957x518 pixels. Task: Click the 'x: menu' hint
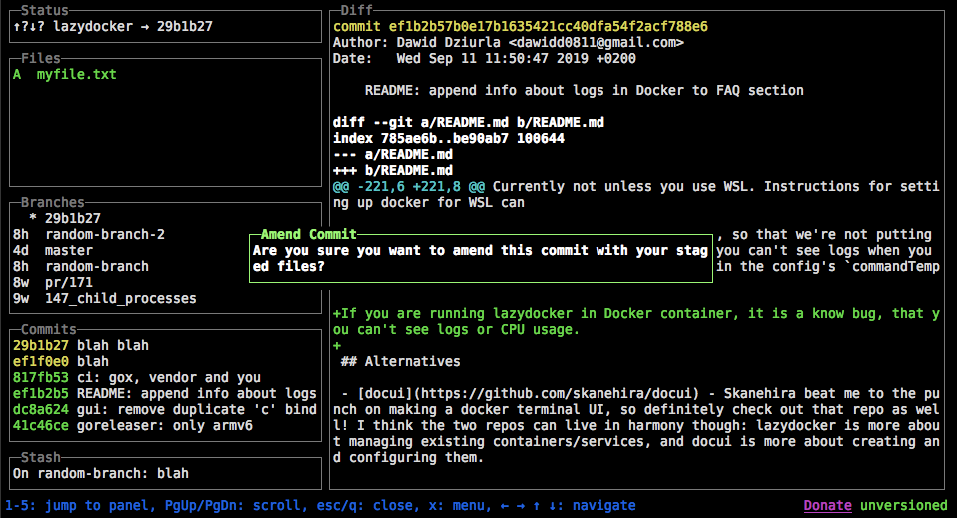[x=457, y=505]
